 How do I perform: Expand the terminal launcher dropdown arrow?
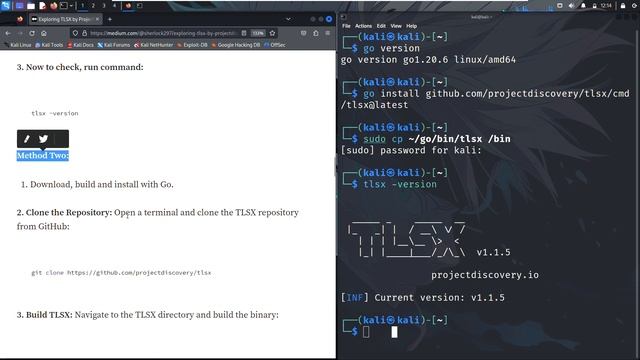(x=71, y=6)
